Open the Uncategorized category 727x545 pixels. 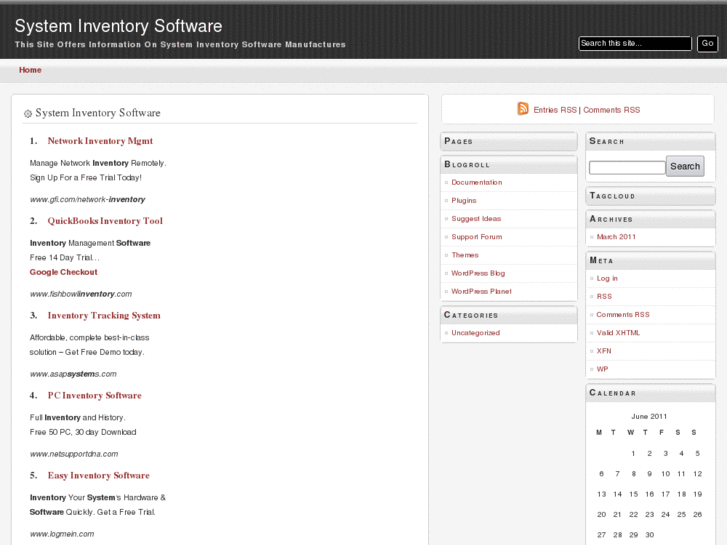pos(476,332)
